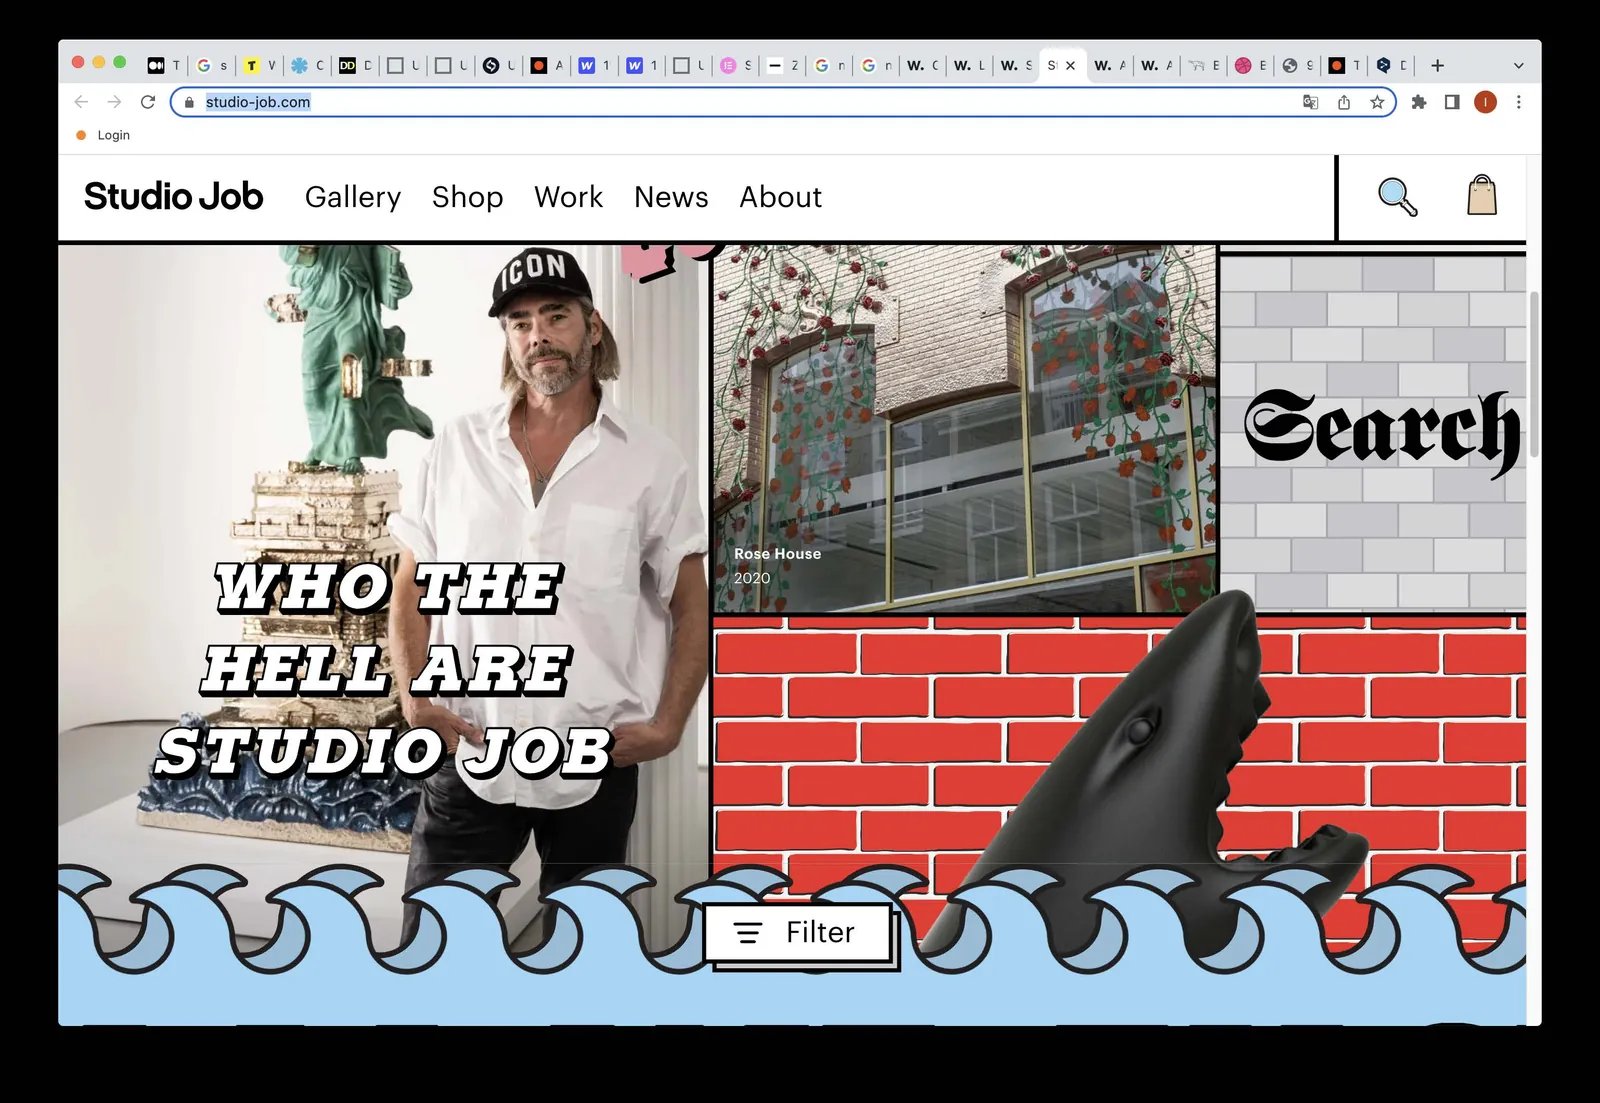Viewport: 1600px width, 1103px height.
Task: View site info via the lock icon
Action: (189, 102)
